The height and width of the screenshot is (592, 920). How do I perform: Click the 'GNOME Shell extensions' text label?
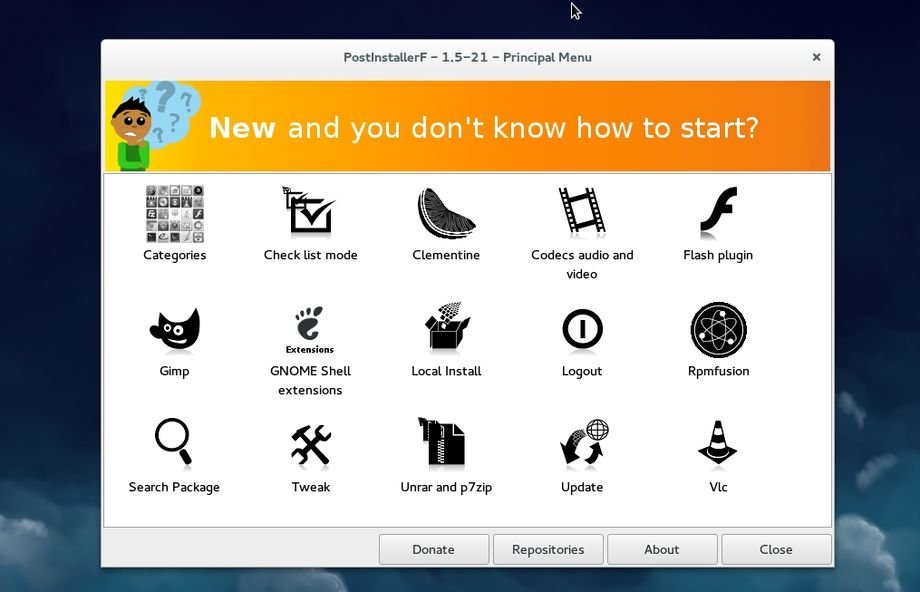click(x=310, y=380)
